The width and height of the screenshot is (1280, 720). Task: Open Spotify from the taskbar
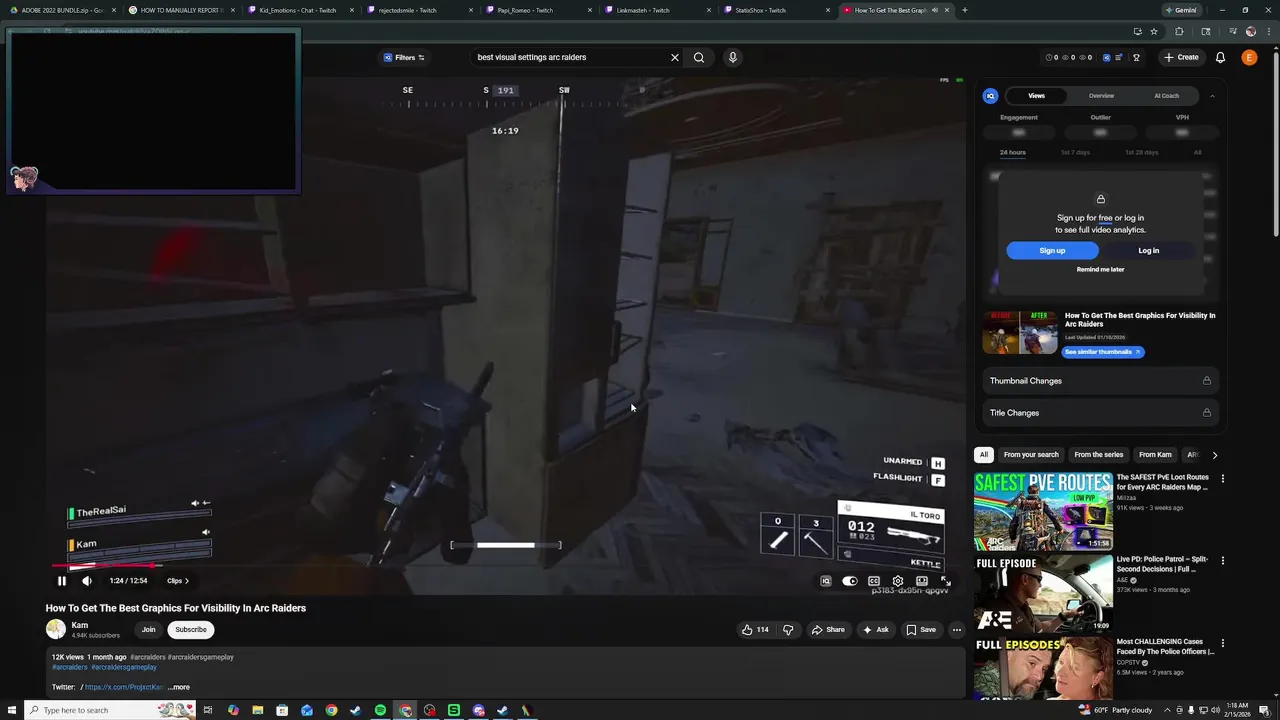(x=380, y=710)
